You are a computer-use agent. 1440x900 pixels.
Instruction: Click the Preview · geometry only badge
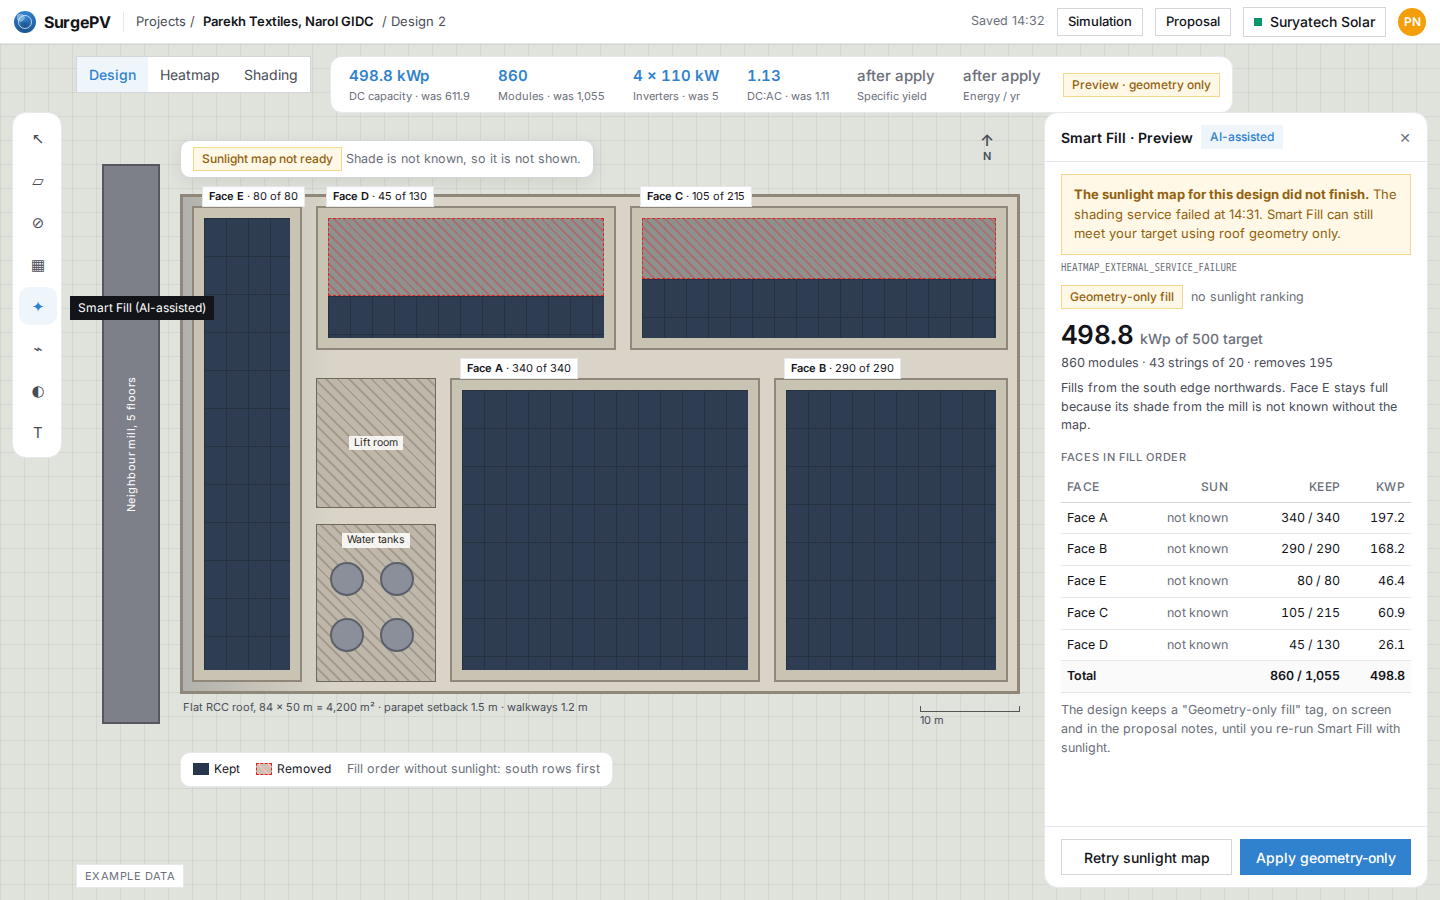coord(1141,85)
